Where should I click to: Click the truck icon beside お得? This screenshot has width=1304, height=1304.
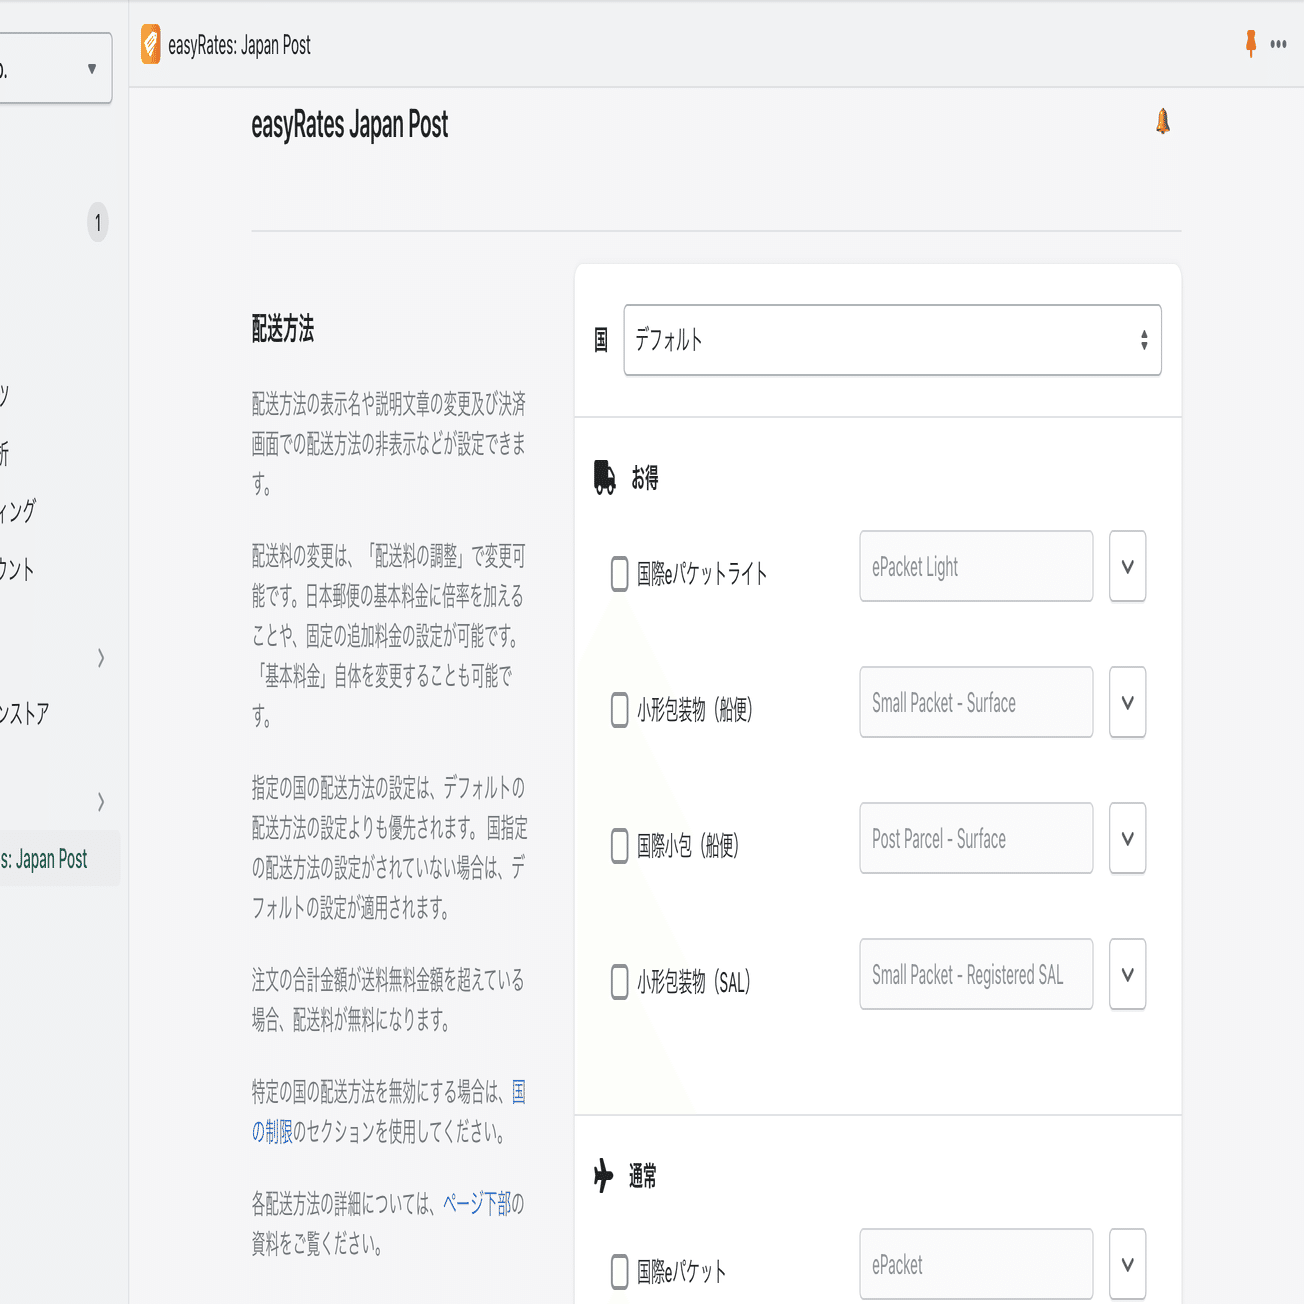pos(604,478)
